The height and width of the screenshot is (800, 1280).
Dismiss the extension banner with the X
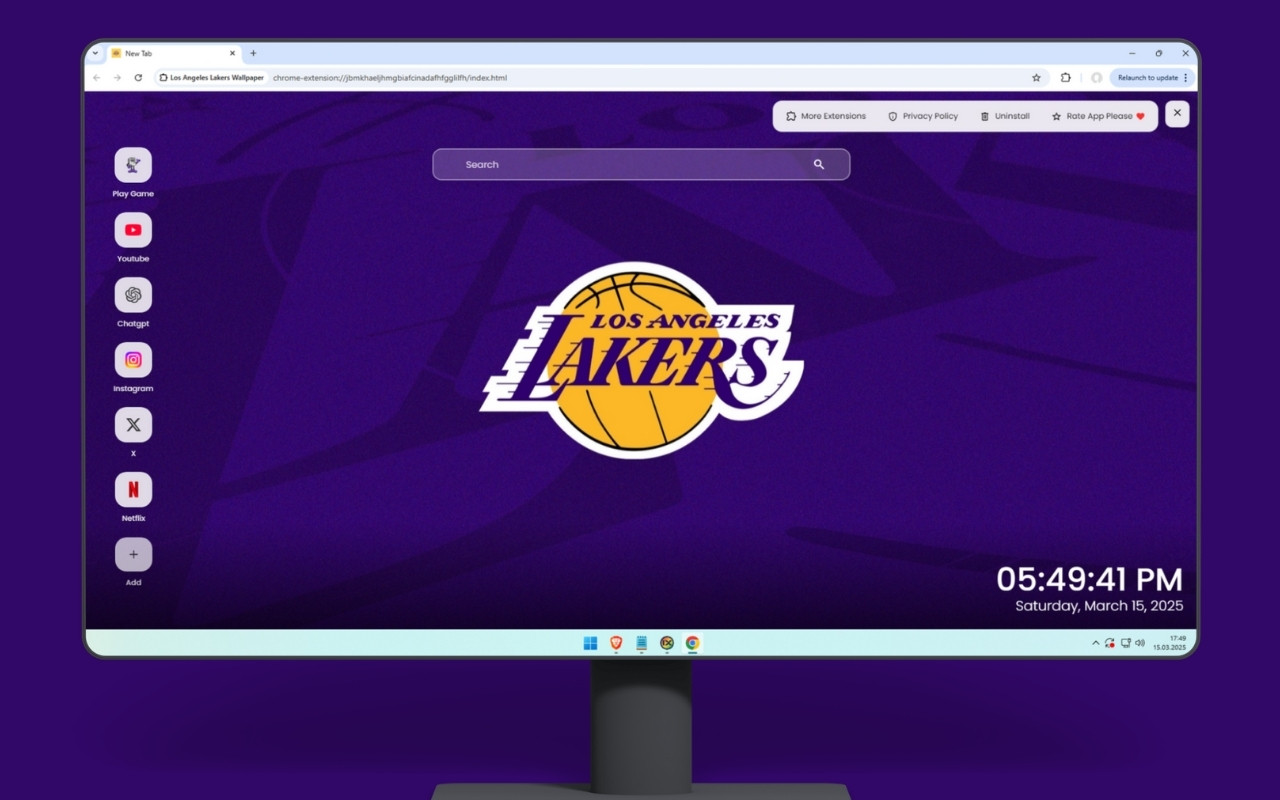point(1176,113)
